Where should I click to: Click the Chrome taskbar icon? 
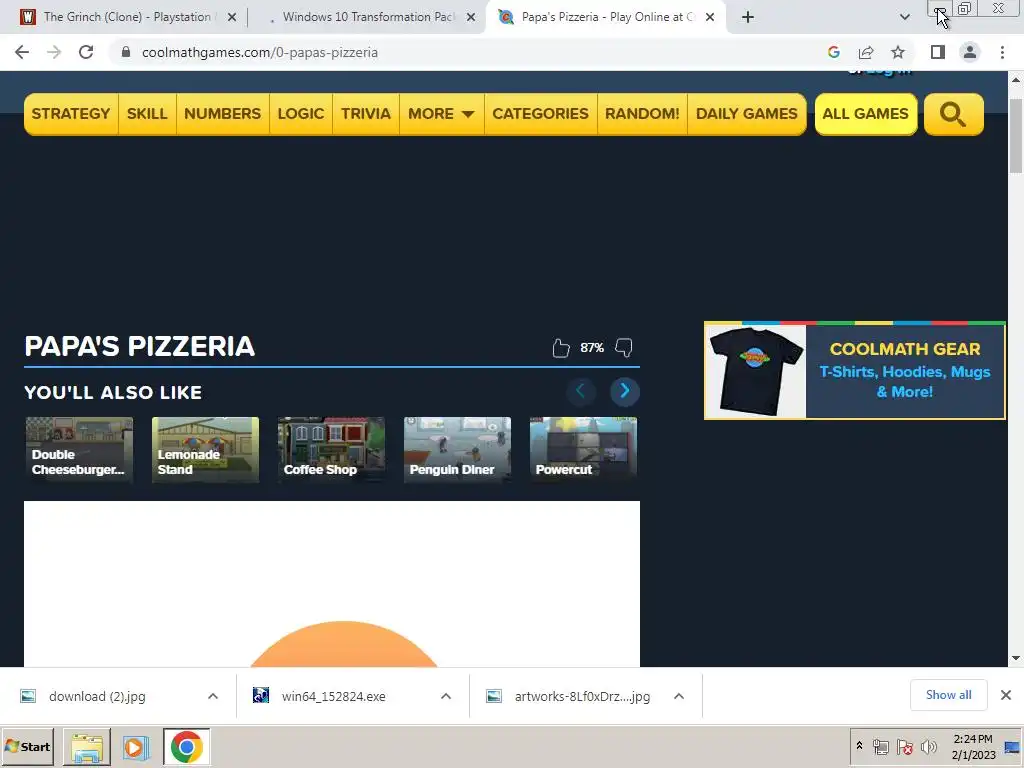coord(187,747)
